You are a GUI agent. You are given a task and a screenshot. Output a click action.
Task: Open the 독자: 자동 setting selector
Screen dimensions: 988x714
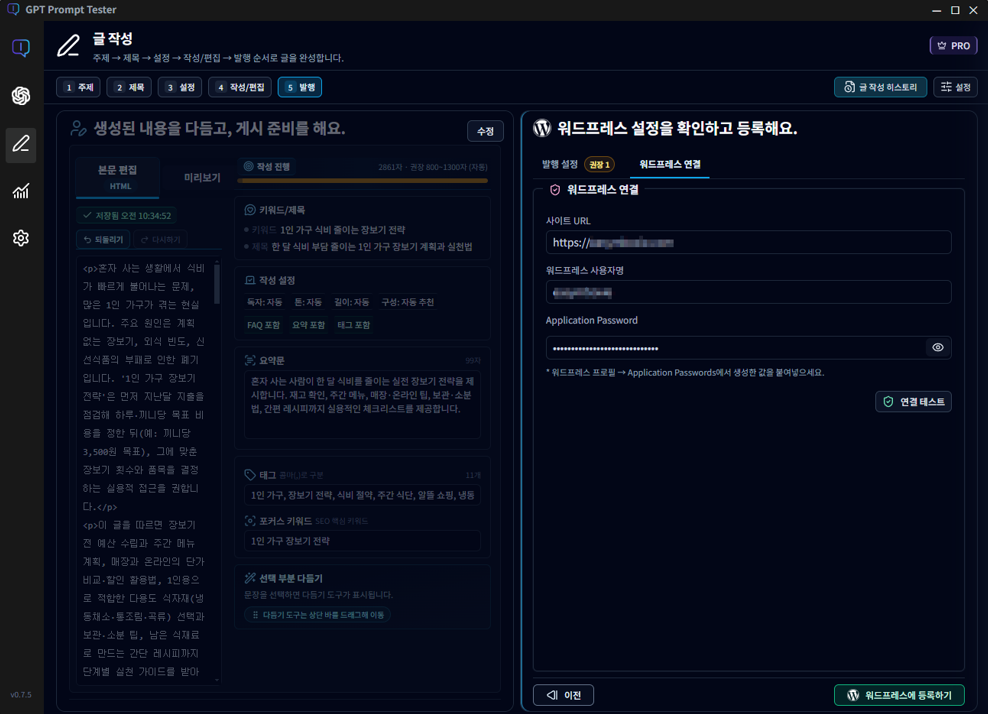click(x=264, y=302)
